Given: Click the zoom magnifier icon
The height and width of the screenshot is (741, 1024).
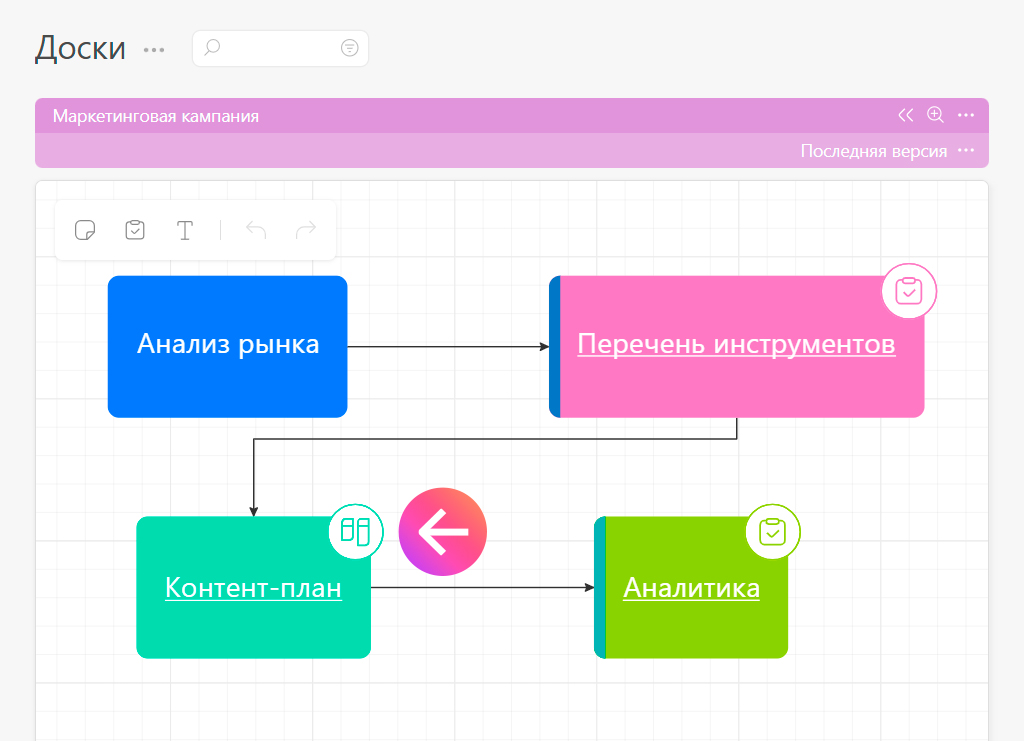Looking at the screenshot, I should pos(935,115).
